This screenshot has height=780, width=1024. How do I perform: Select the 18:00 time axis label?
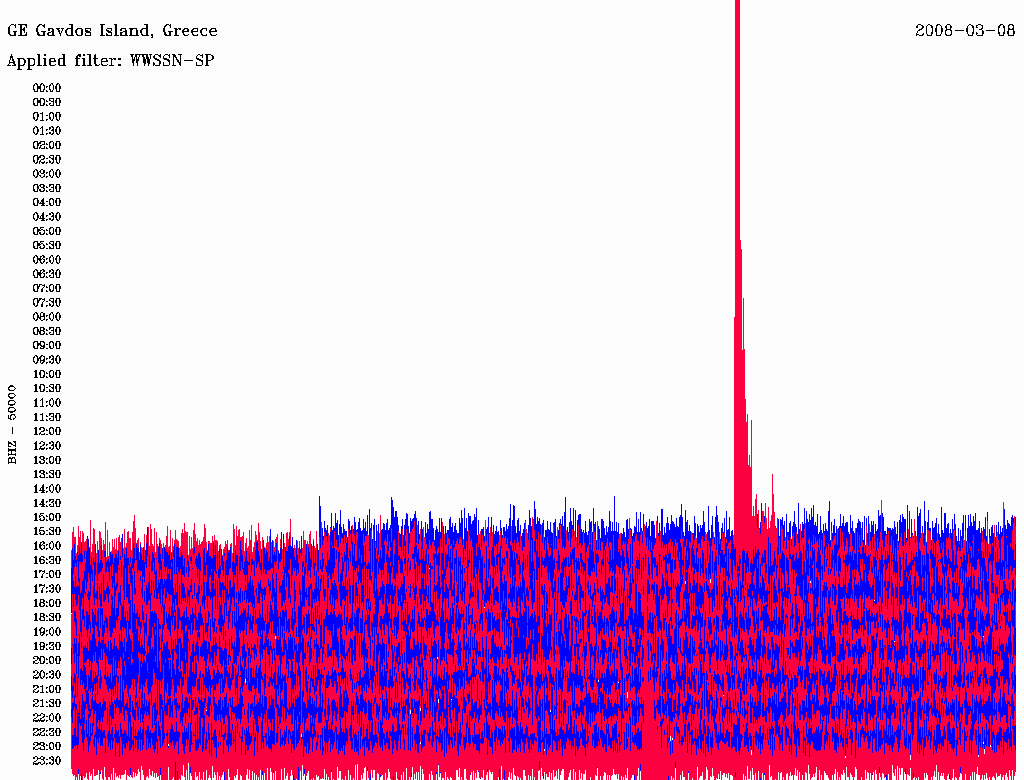(x=47, y=604)
